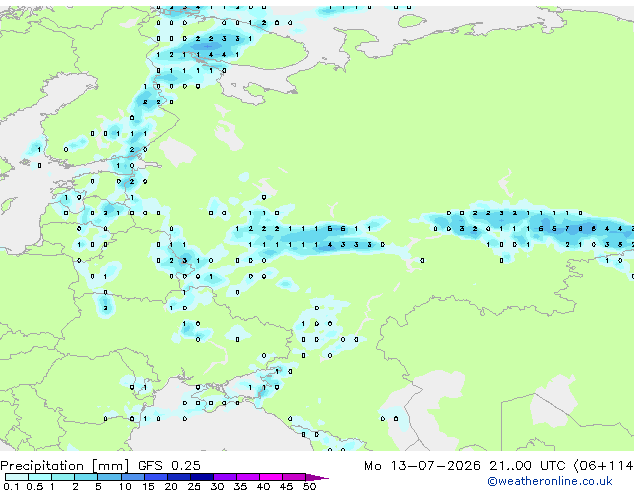Viewport: 634px width, 490px height.
Task: Click the 0.1 legend scale label
Action: click(x=11, y=486)
